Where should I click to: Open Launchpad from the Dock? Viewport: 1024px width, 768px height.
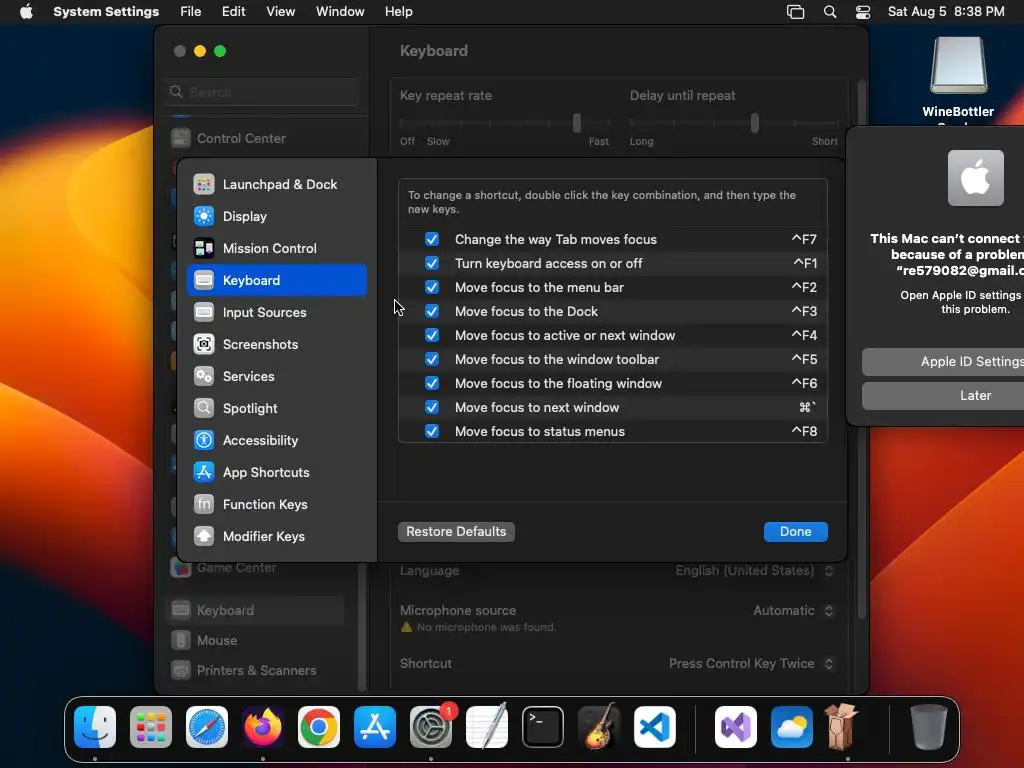[x=151, y=727]
